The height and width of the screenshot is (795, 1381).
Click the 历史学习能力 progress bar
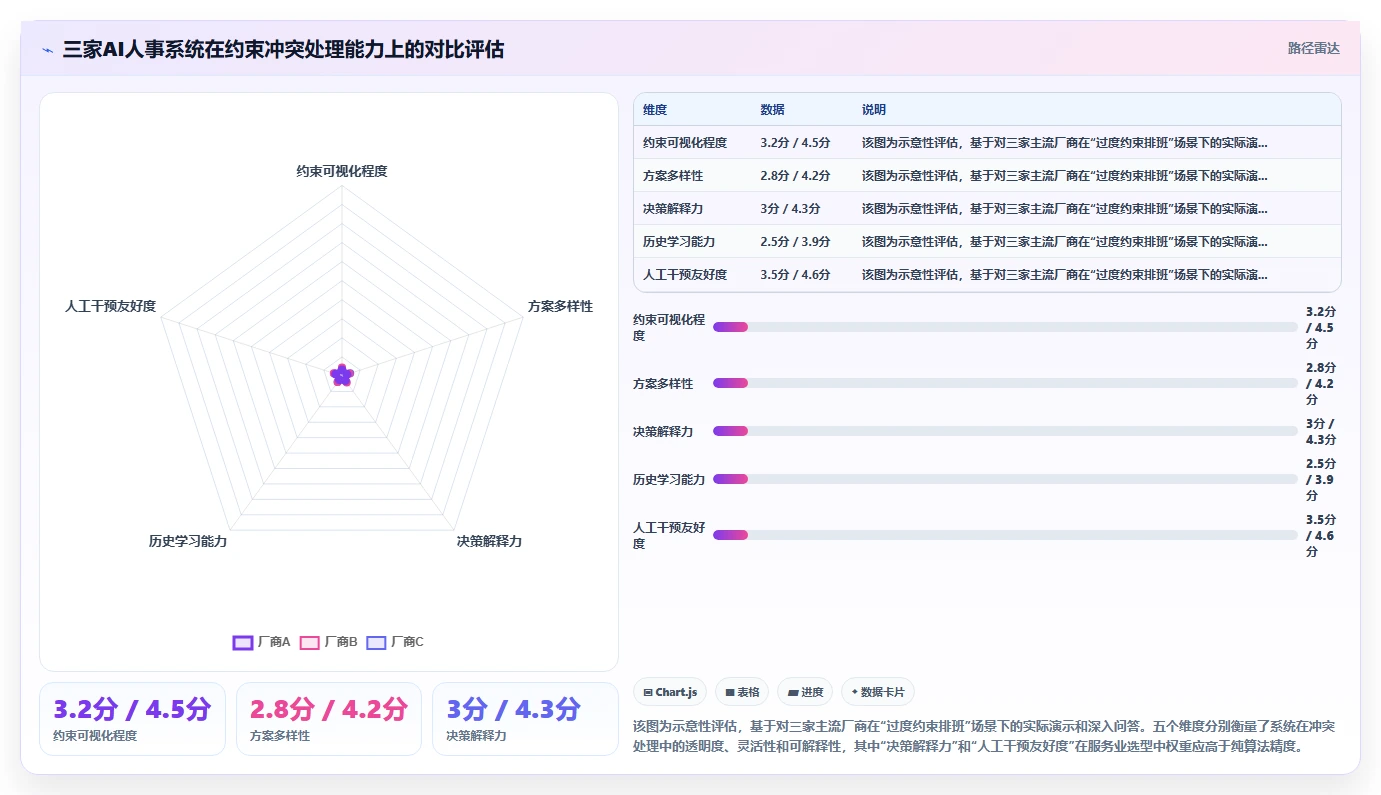point(1005,479)
